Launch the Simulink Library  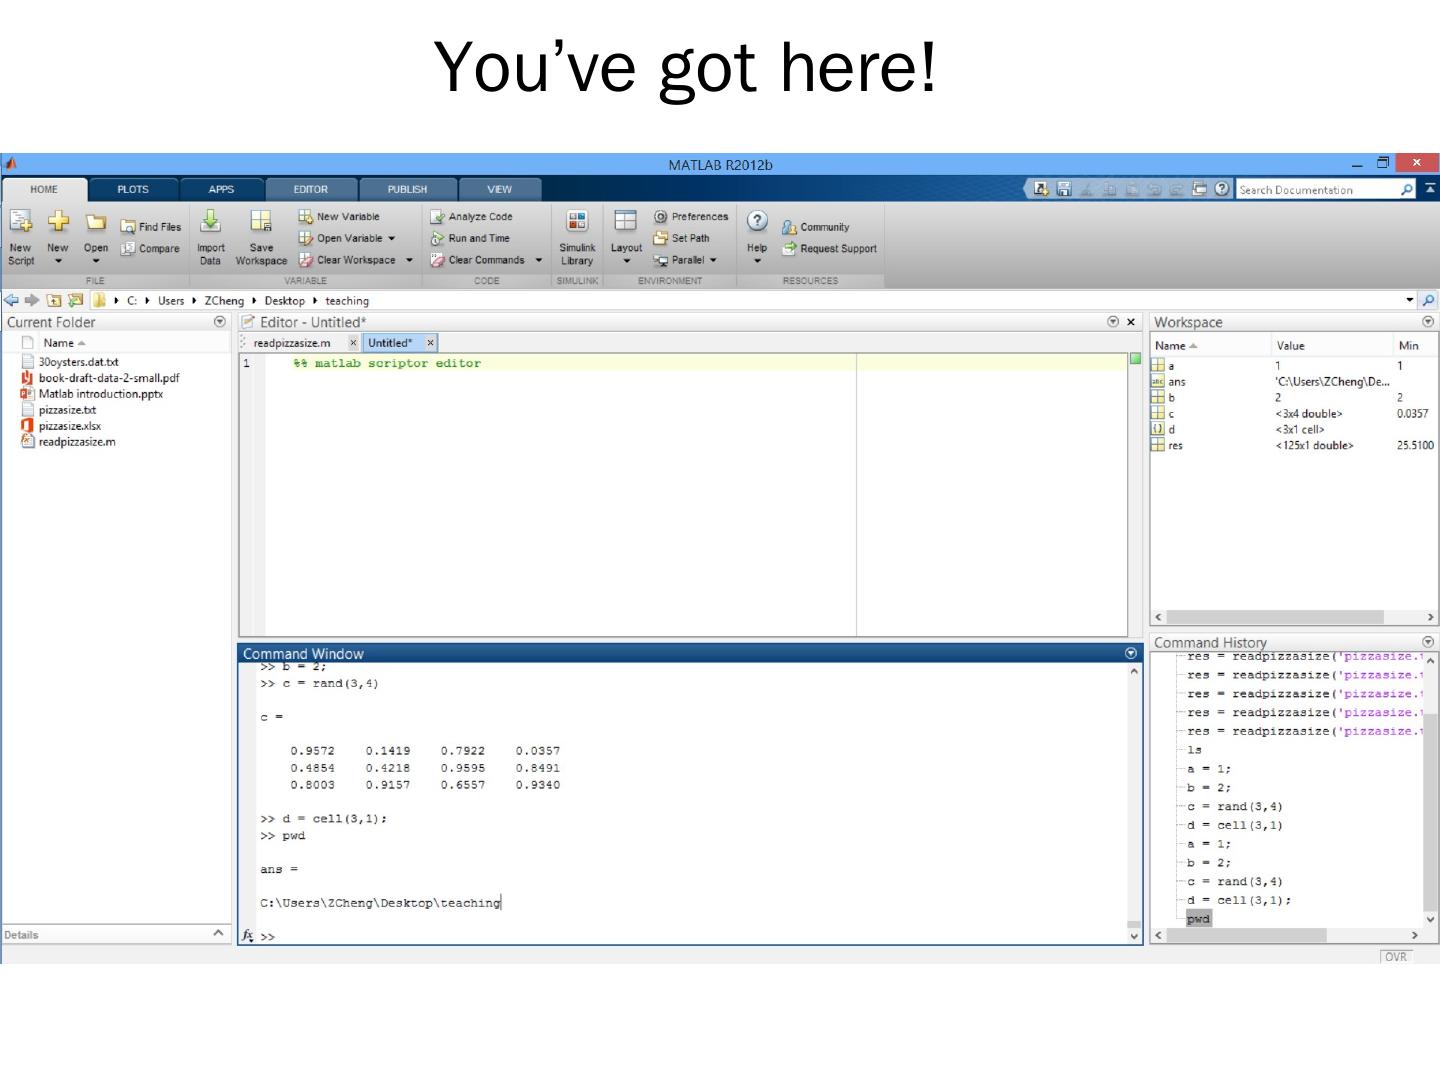(577, 238)
